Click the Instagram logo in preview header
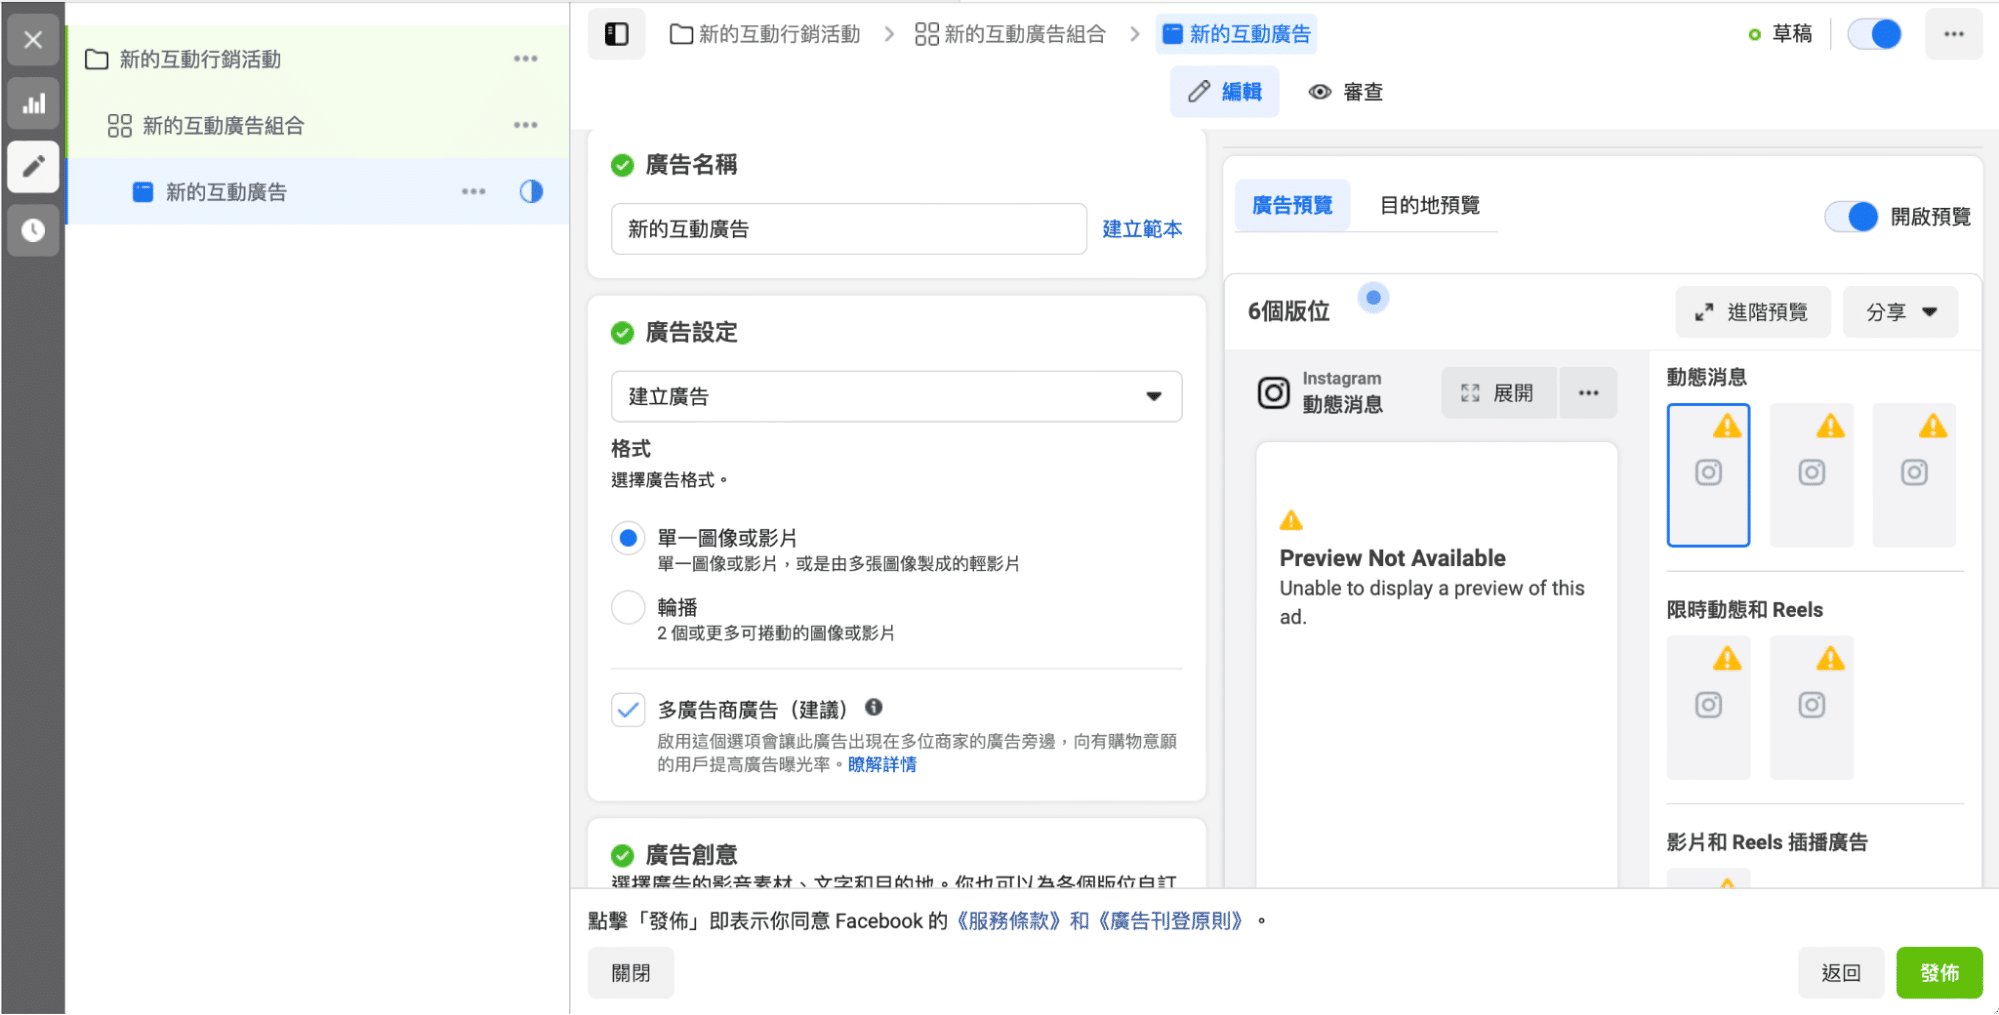The height and width of the screenshot is (1015, 1999). [1273, 392]
